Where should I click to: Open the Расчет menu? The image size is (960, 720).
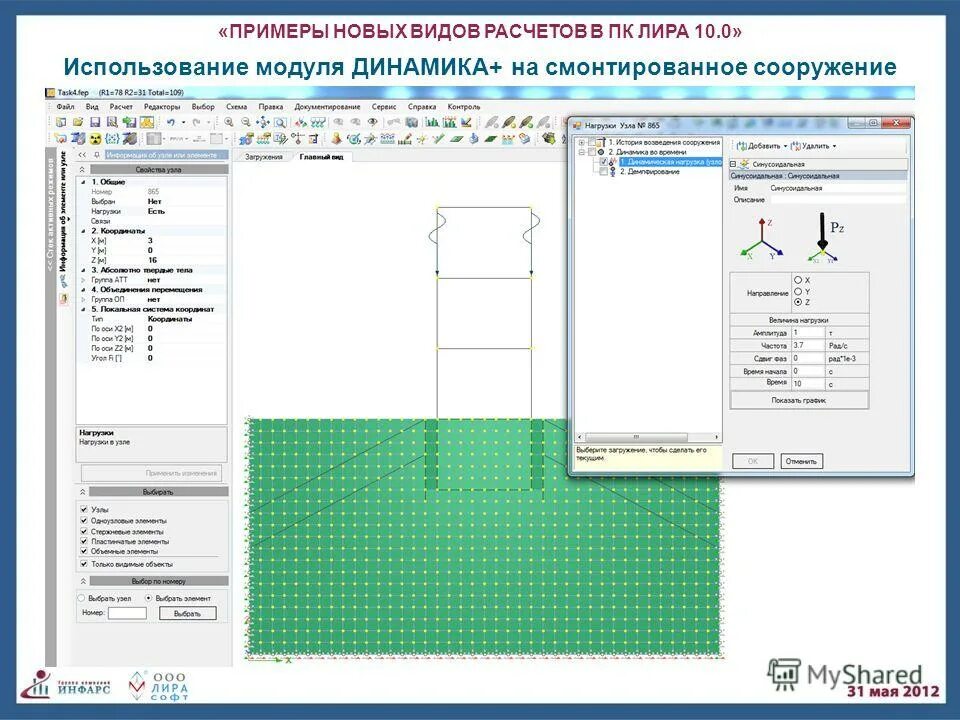(121, 107)
